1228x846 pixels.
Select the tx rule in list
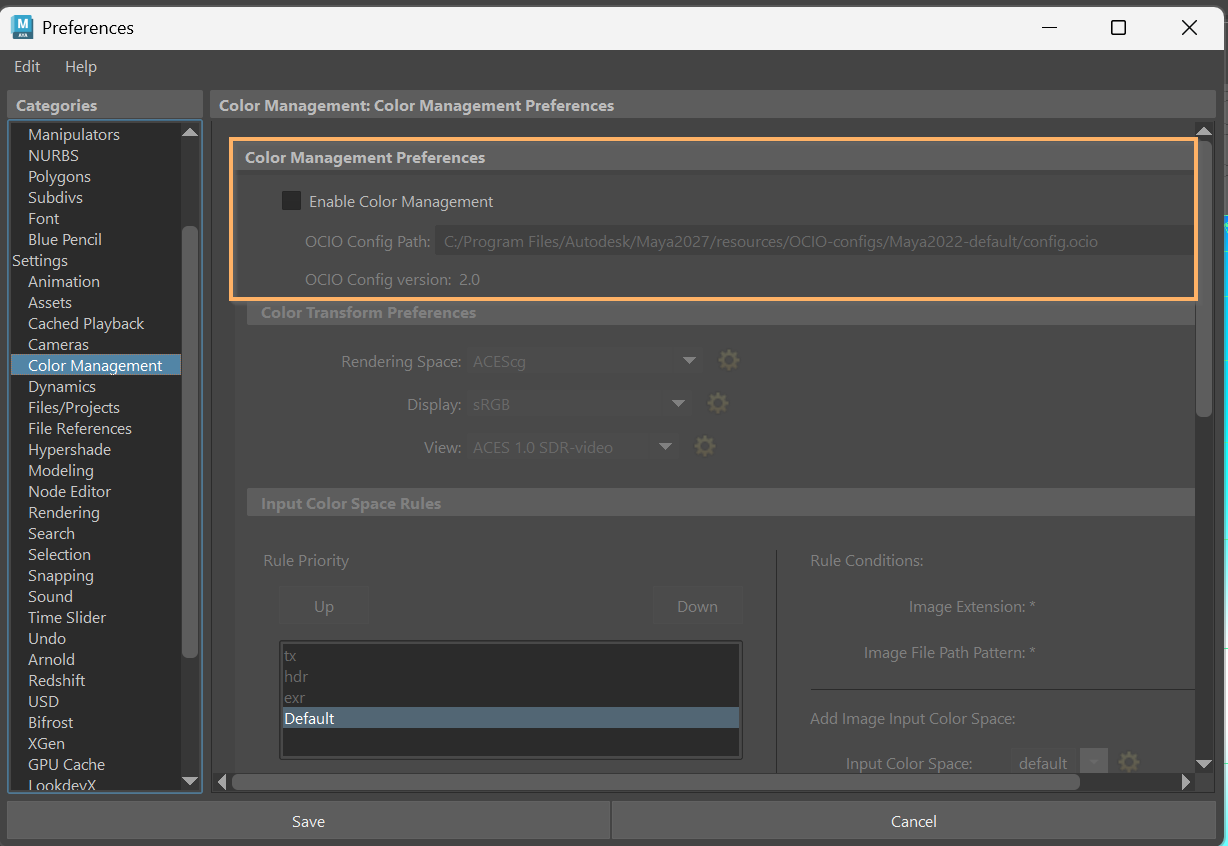[x=510, y=656]
